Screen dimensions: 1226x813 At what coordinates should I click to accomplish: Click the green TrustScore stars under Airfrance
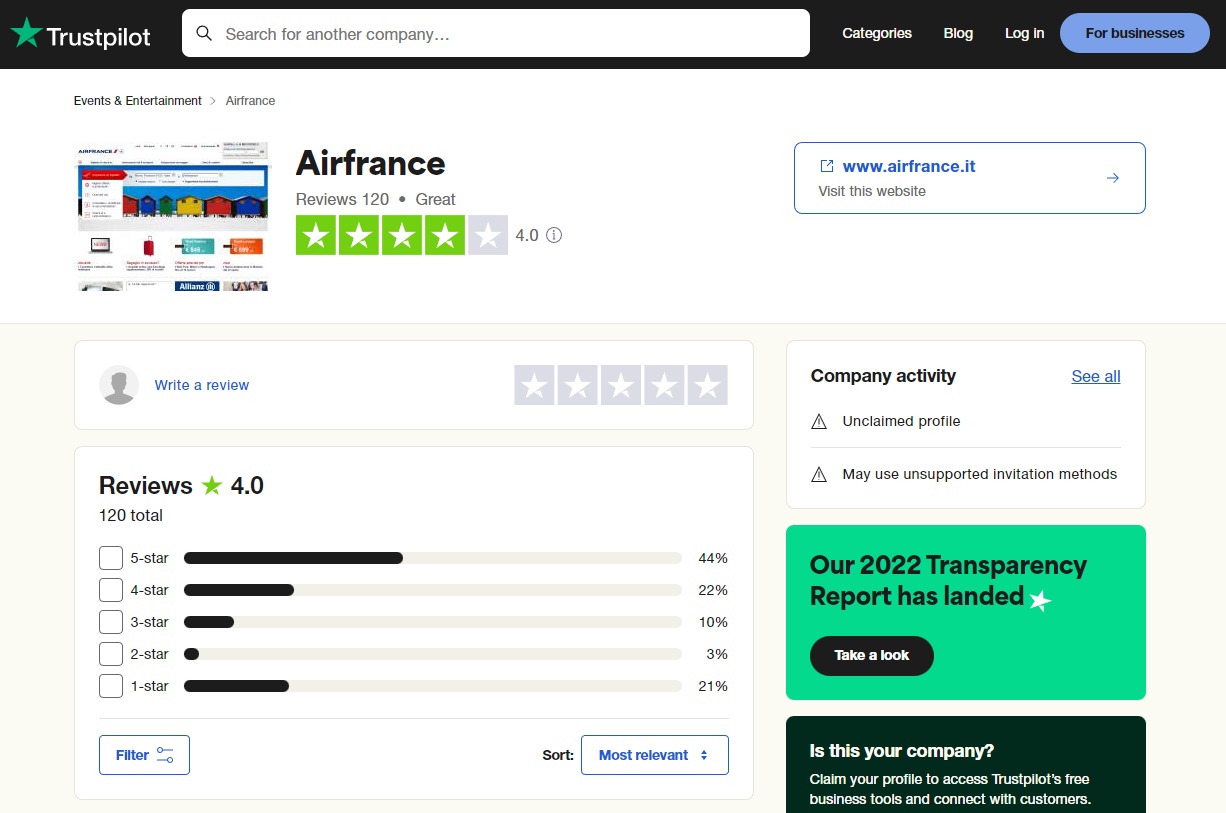tap(402, 236)
